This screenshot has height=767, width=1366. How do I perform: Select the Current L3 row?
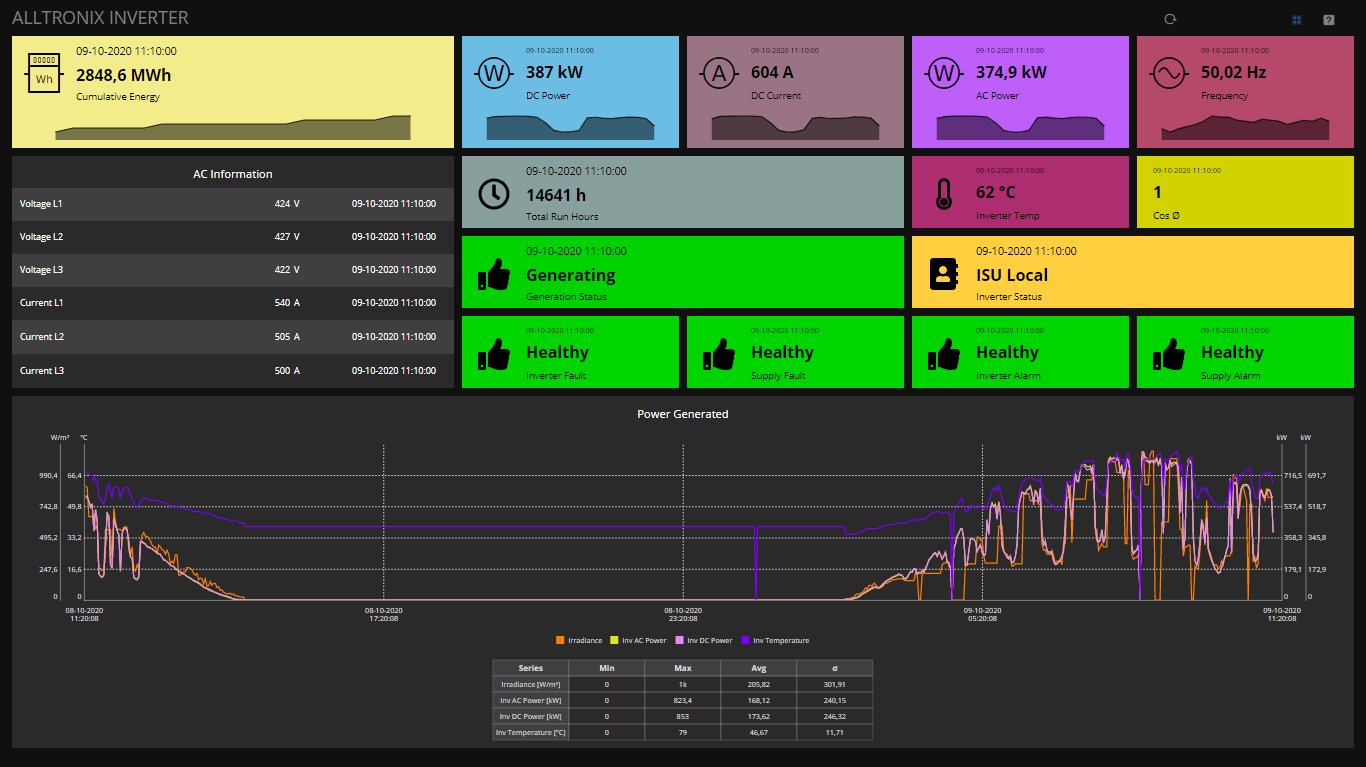(x=233, y=371)
